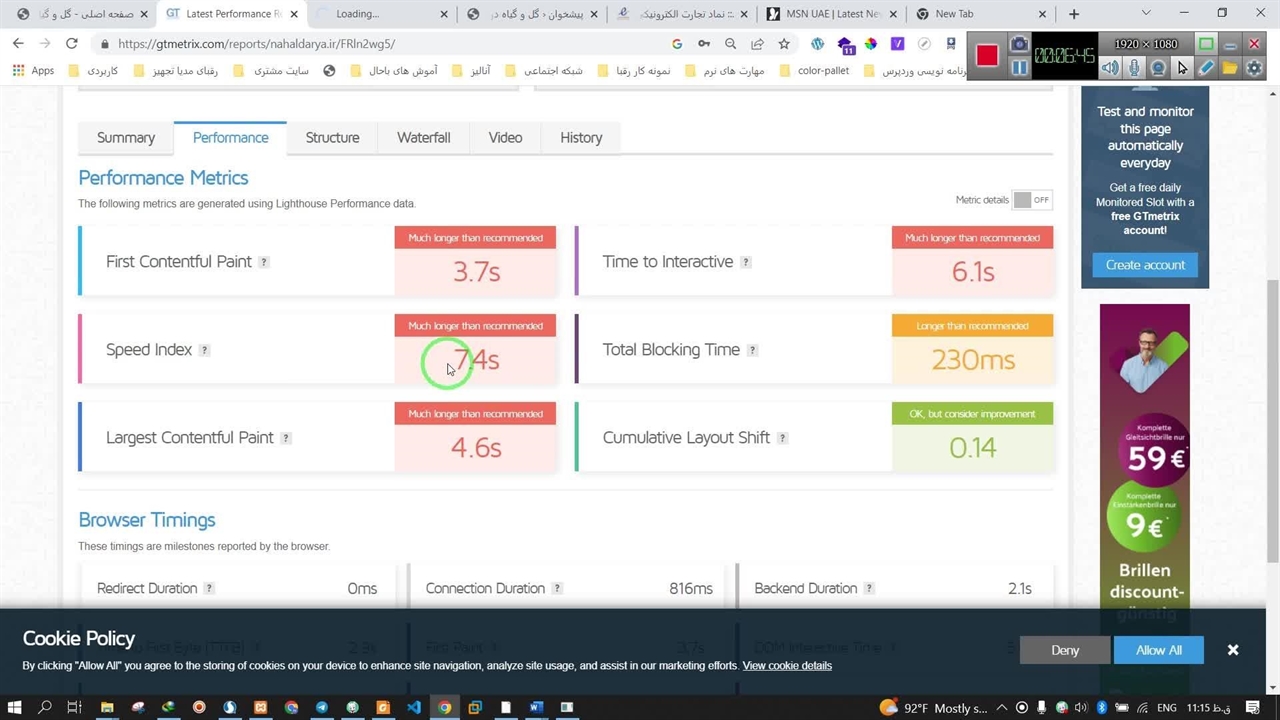Toggle the Metric details switch
This screenshot has width=1280, height=720.
(1031, 200)
